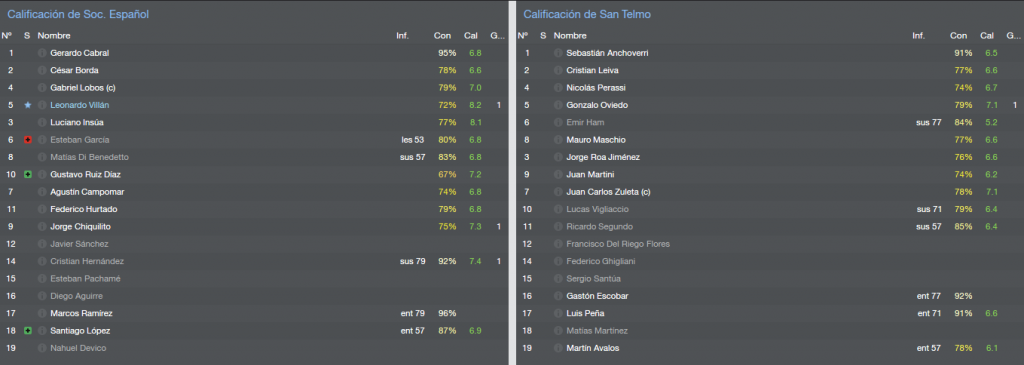Click the info icon beside Gerardo Cabral
This screenshot has height=365, width=1024.
[42, 53]
